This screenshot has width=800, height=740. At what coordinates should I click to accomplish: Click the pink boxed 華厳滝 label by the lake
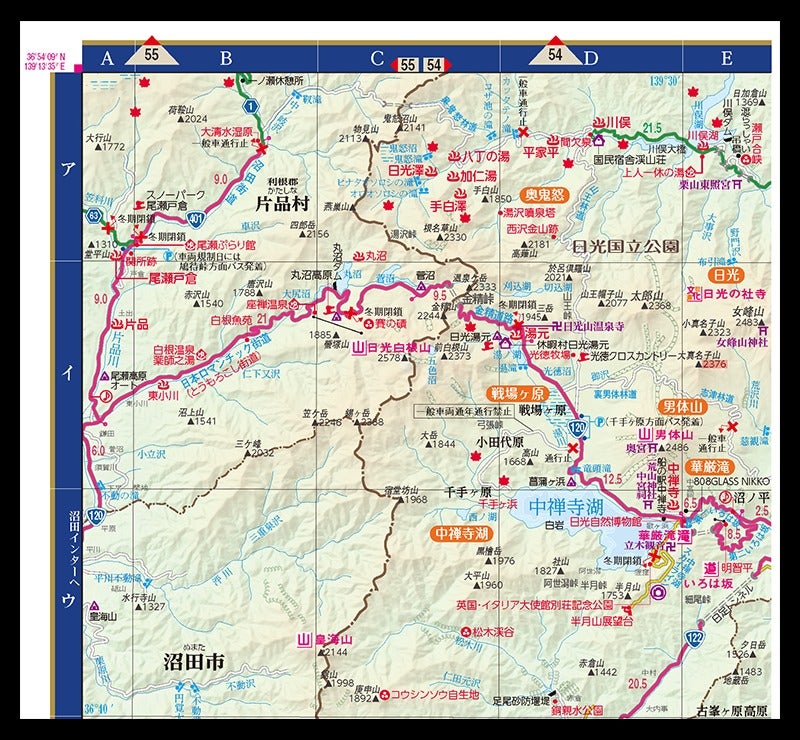[x=665, y=536]
